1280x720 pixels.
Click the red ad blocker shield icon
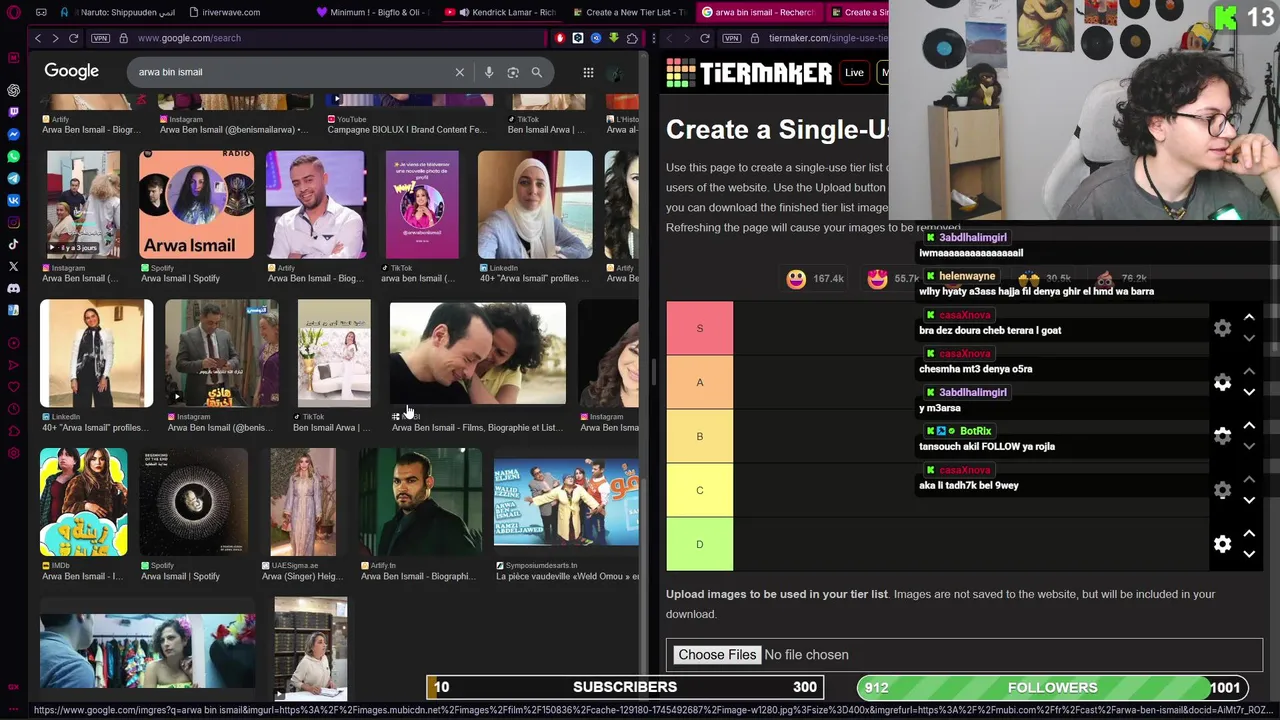(x=560, y=38)
